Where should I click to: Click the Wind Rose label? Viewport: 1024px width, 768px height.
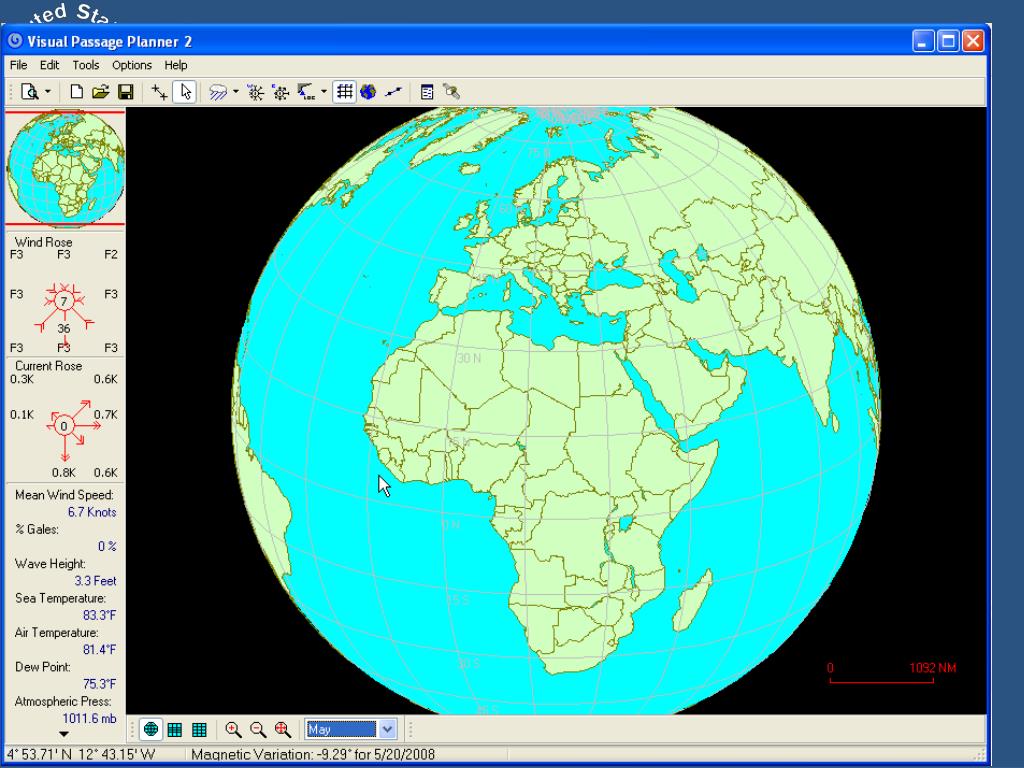coord(44,242)
